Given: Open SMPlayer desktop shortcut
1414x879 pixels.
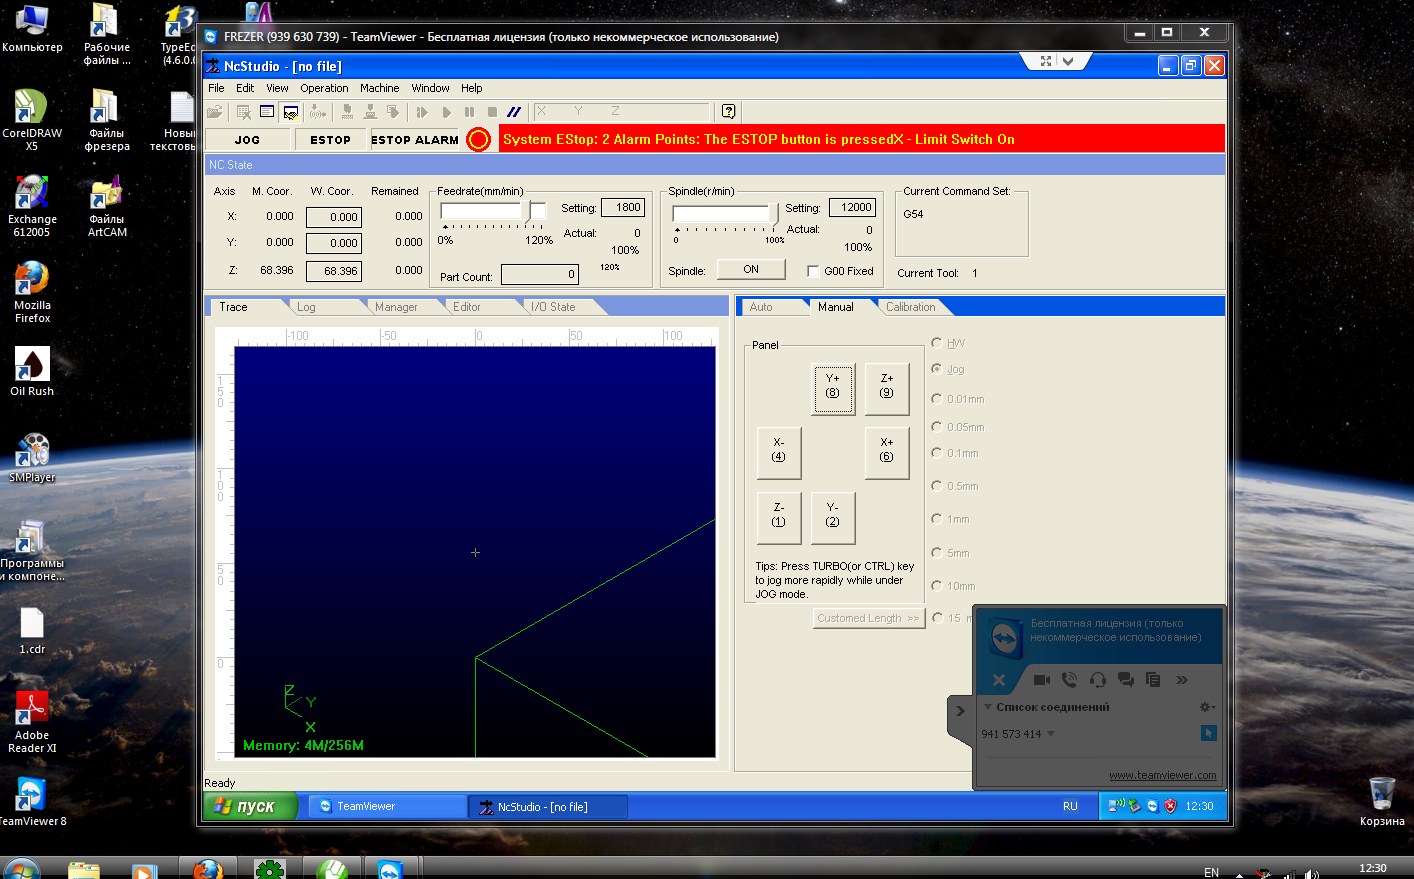Looking at the screenshot, I should [32, 458].
